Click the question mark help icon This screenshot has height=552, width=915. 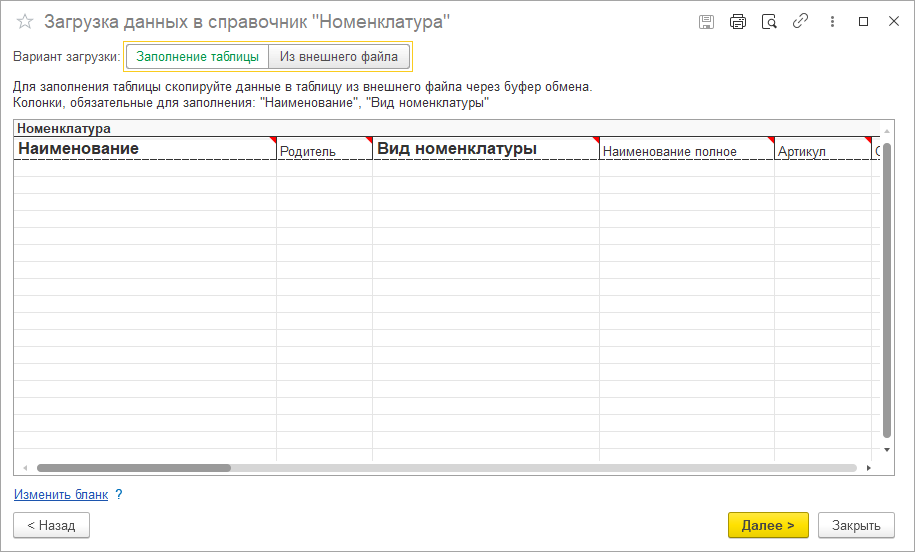(119, 494)
